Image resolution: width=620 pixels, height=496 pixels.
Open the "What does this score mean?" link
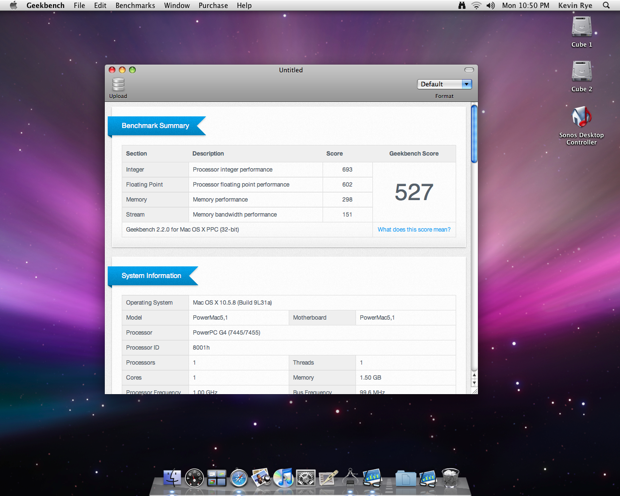coord(414,229)
